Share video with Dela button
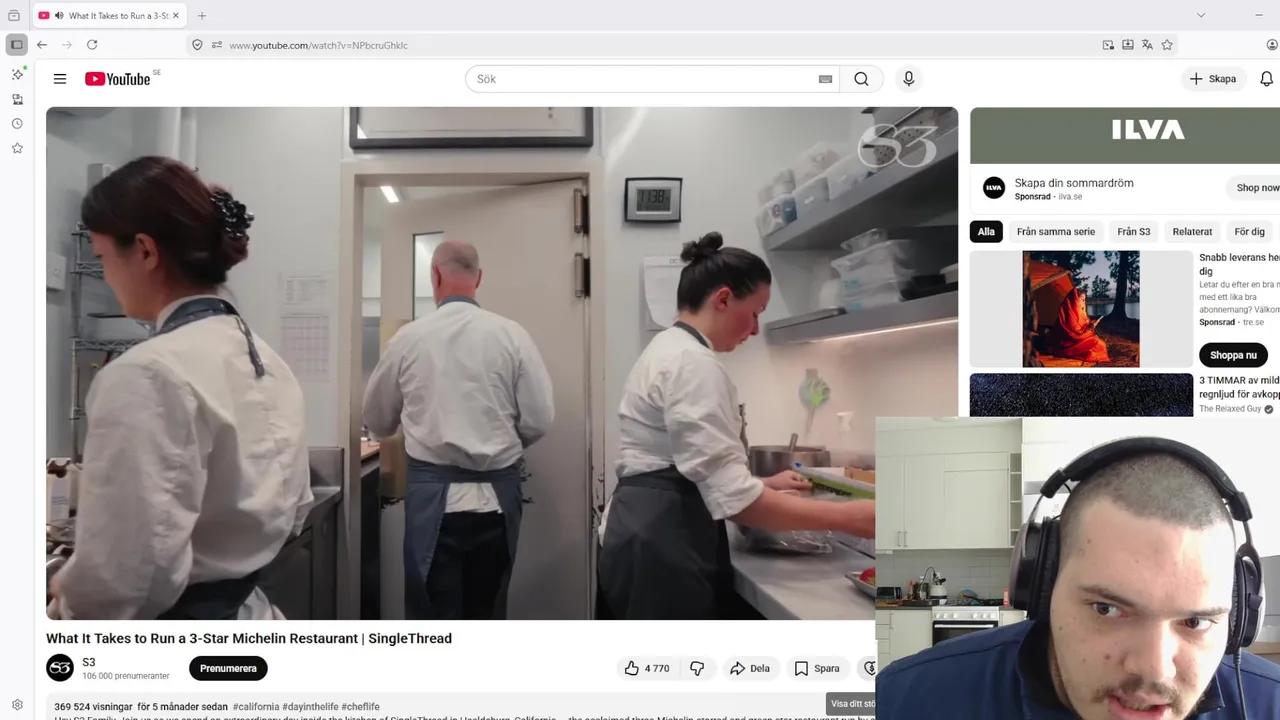Screen dimensions: 1280x720 point(749,668)
